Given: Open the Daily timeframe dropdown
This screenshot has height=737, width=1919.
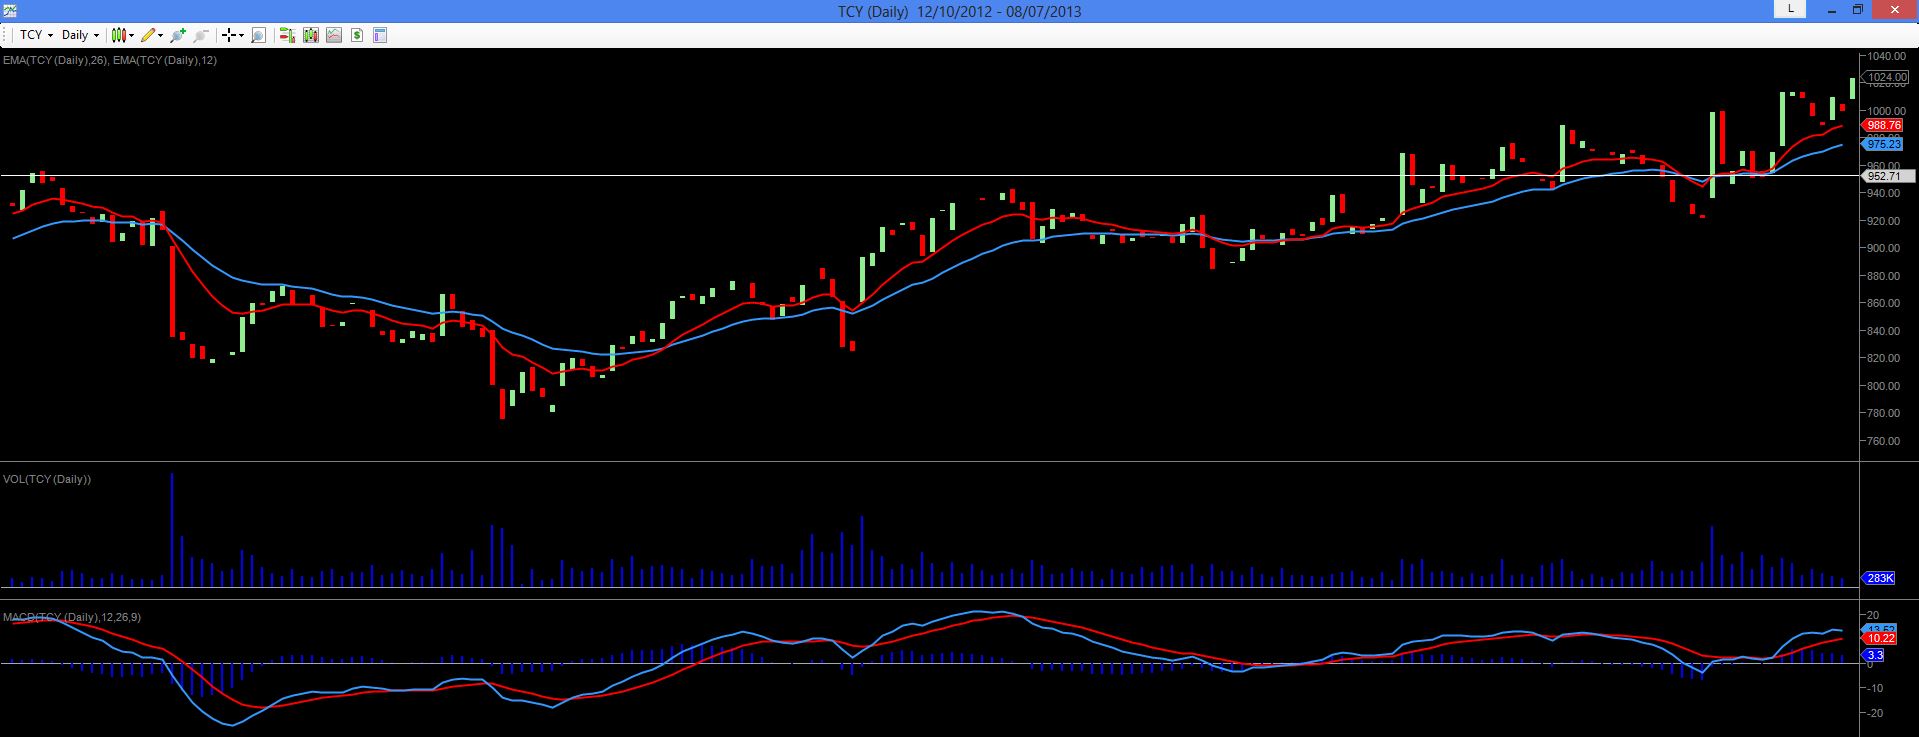Looking at the screenshot, I should tap(80, 35).
